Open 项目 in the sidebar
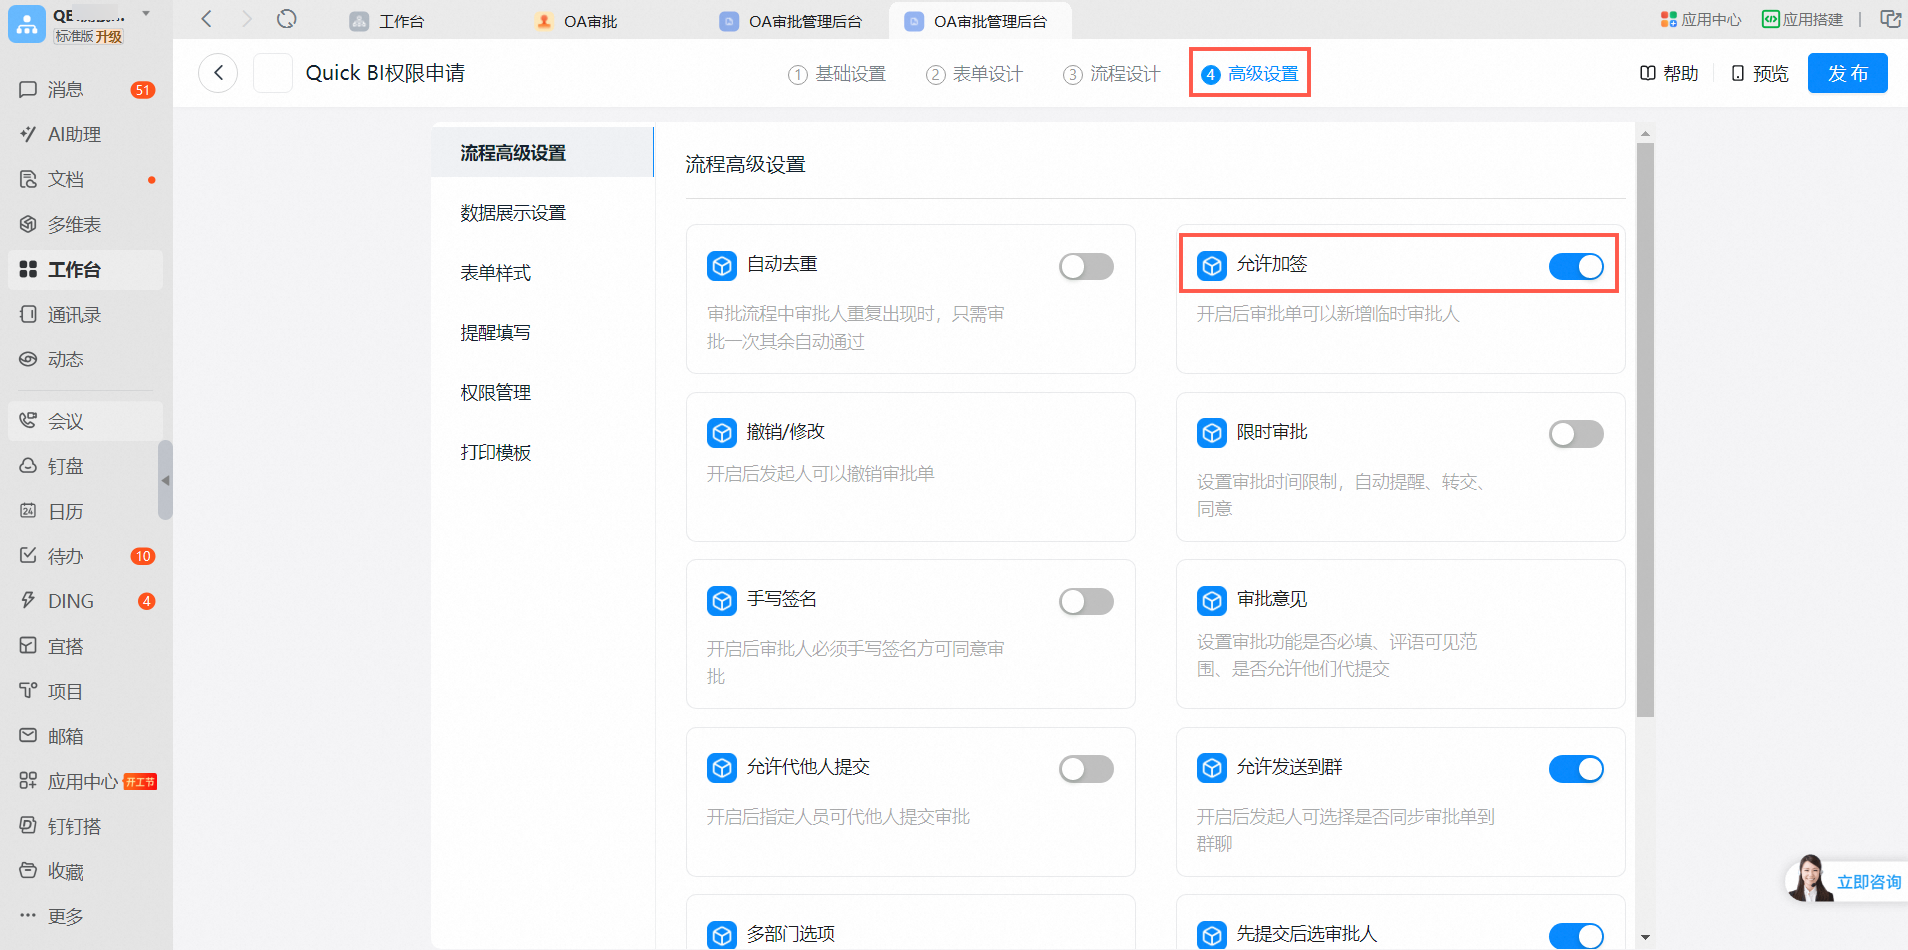 click(x=85, y=692)
